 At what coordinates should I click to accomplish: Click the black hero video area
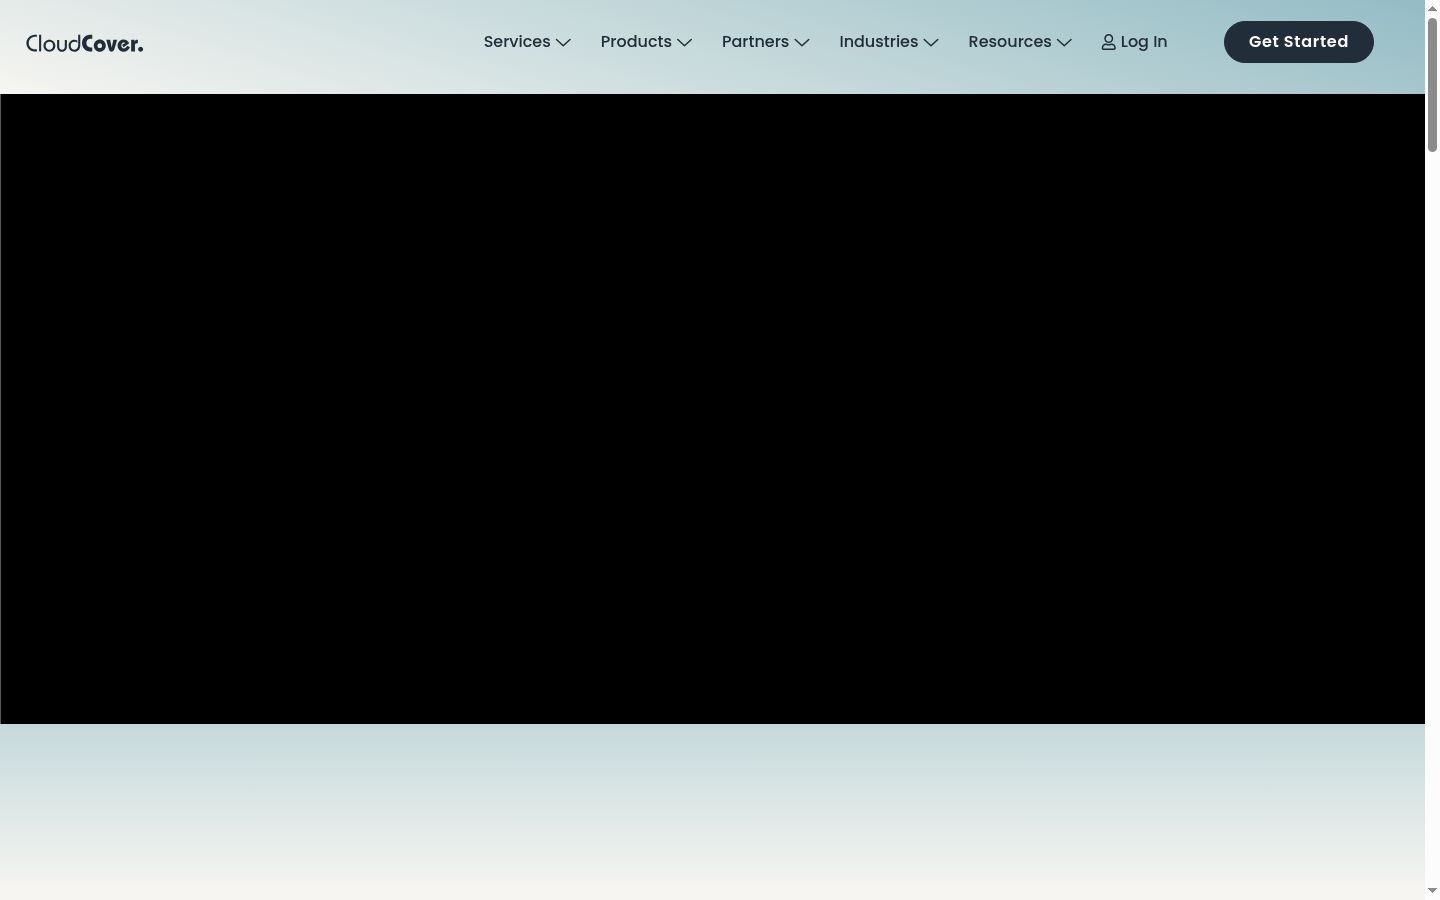713,409
